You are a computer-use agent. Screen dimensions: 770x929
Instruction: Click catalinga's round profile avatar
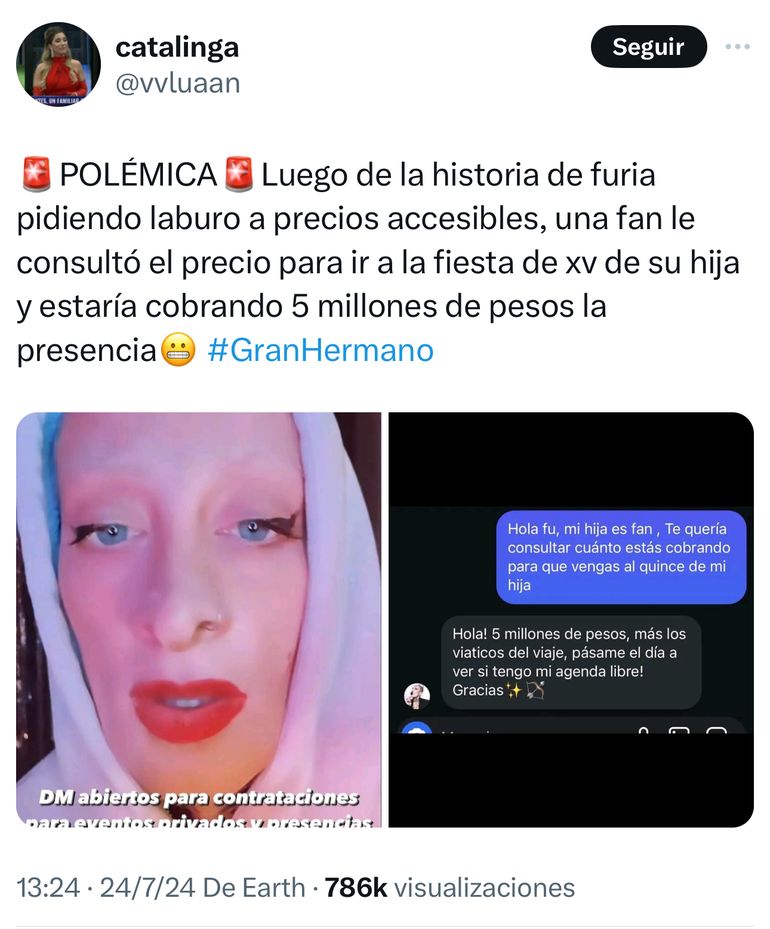(x=58, y=65)
